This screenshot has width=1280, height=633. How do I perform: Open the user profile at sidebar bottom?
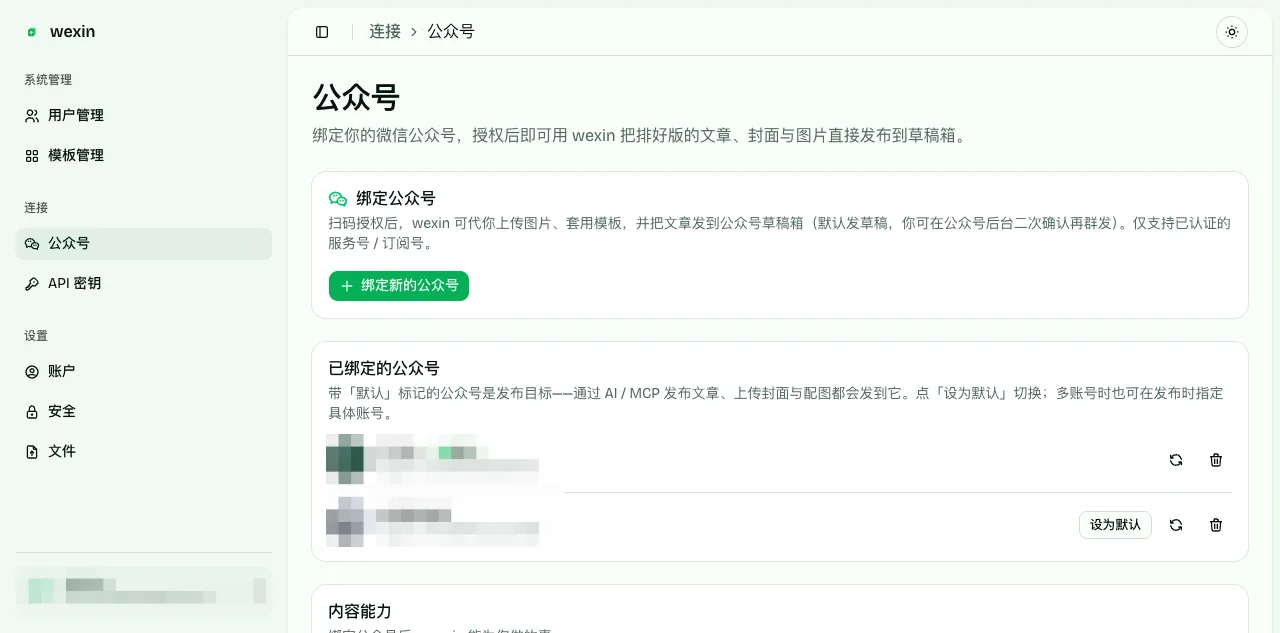pyautogui.click(x=144, y=591)
